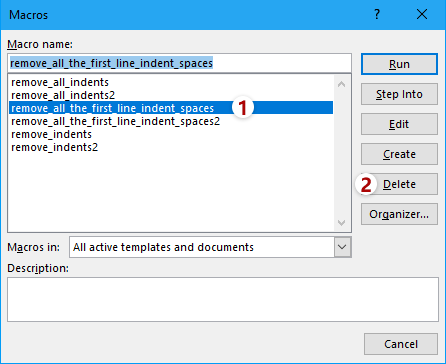Image resolution: width=446 pixels, height=364 pixels.
Task: Select the remove_indents macro
Action: point(51,134)
